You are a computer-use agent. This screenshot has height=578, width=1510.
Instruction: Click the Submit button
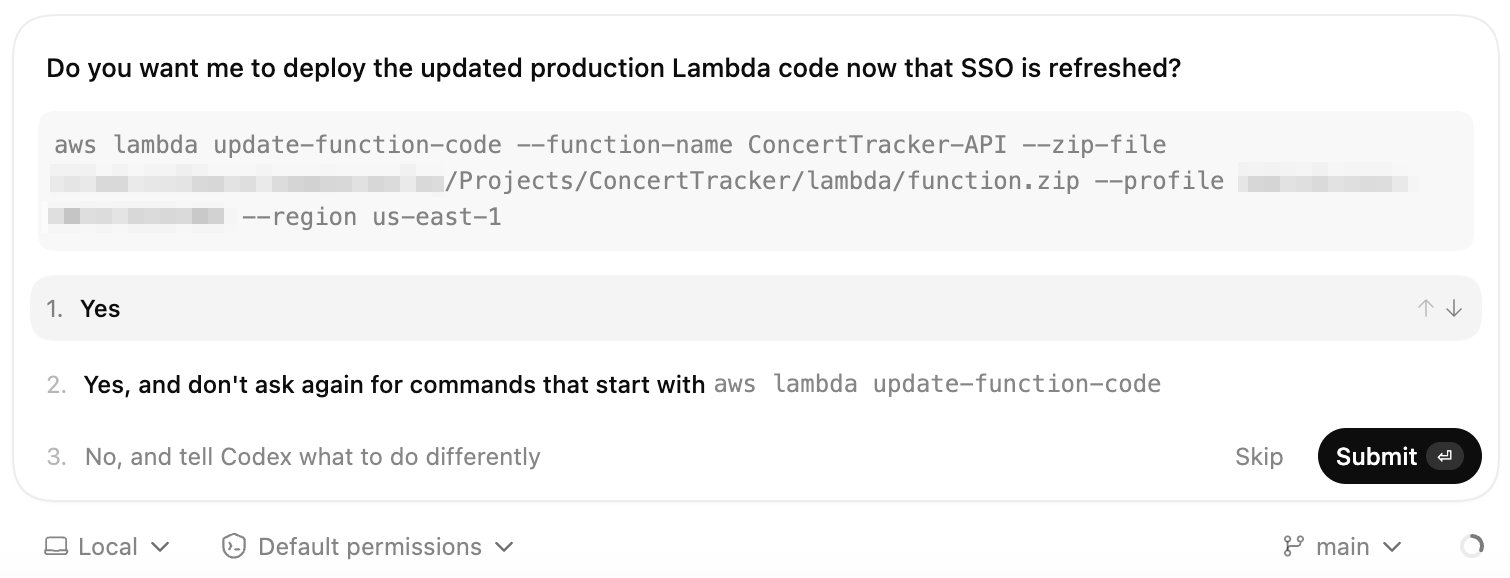1399,455
